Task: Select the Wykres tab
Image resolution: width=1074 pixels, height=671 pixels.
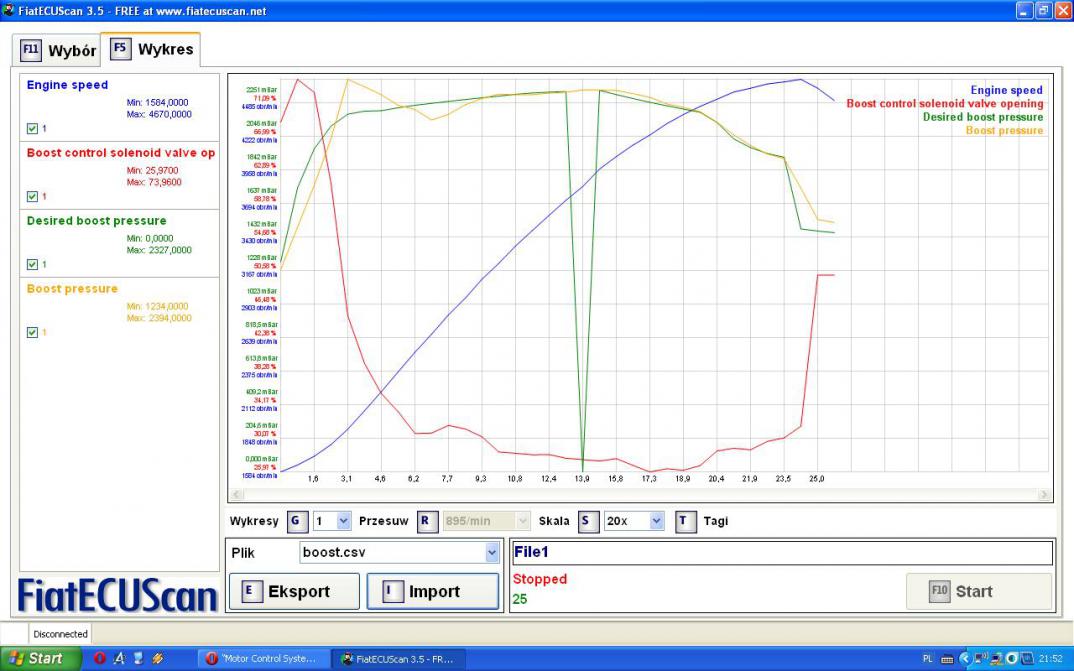Action: 151,49
